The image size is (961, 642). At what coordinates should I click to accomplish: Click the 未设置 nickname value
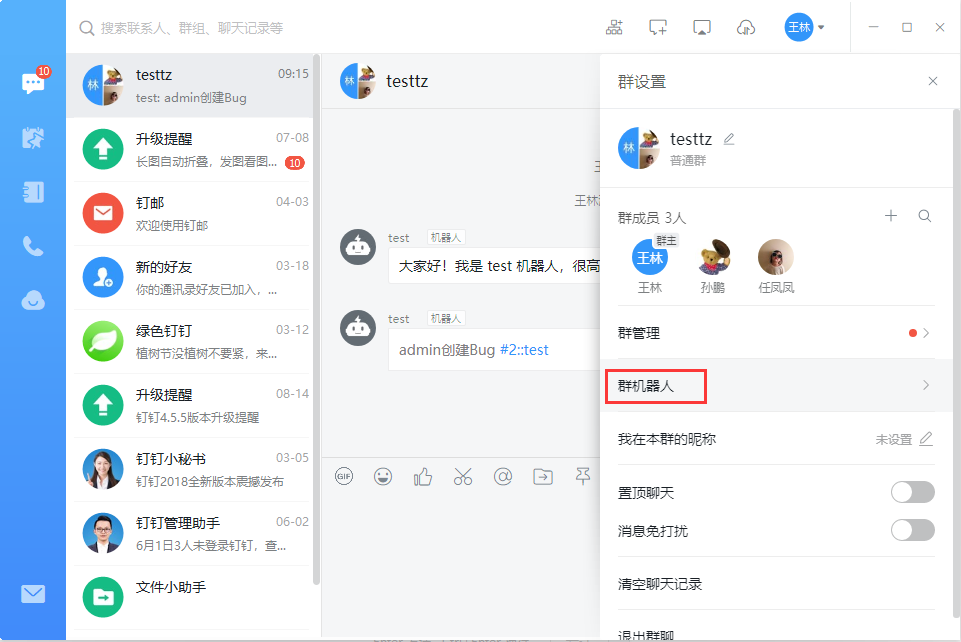click(894, 439)
